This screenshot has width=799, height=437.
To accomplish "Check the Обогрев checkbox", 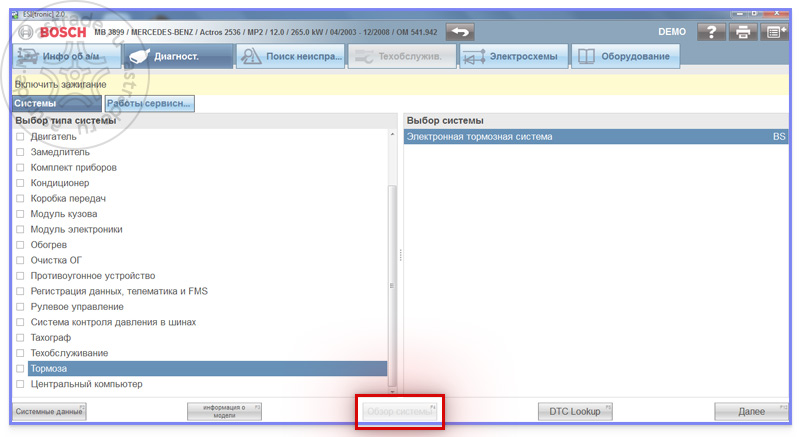I will 20,245.
